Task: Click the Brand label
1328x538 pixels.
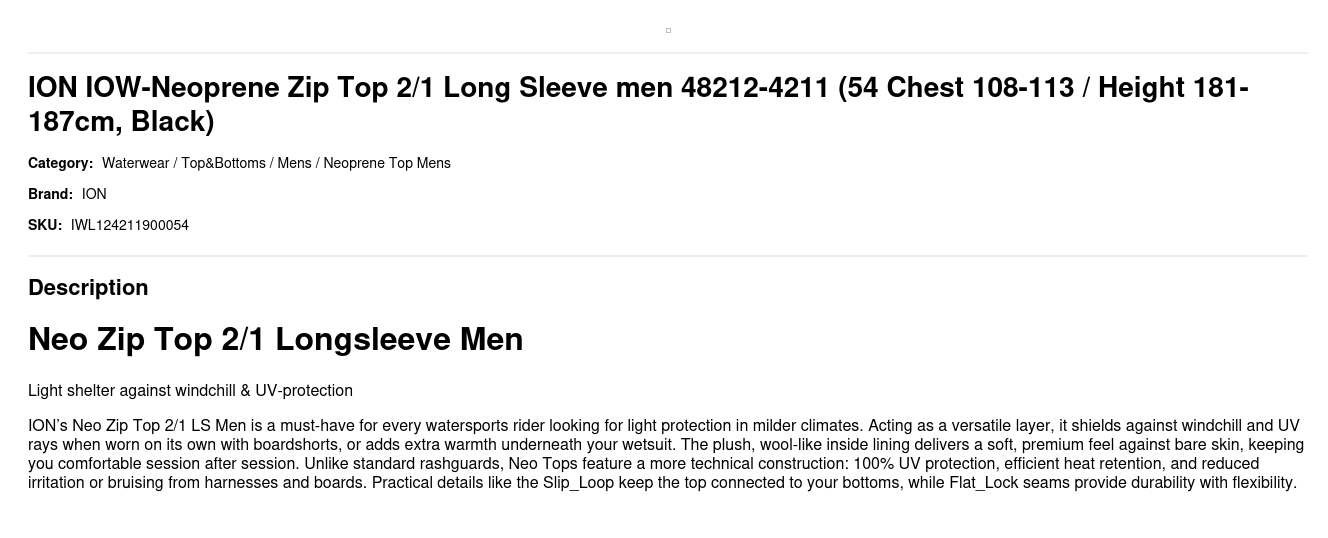Action: tap(50, 194)
